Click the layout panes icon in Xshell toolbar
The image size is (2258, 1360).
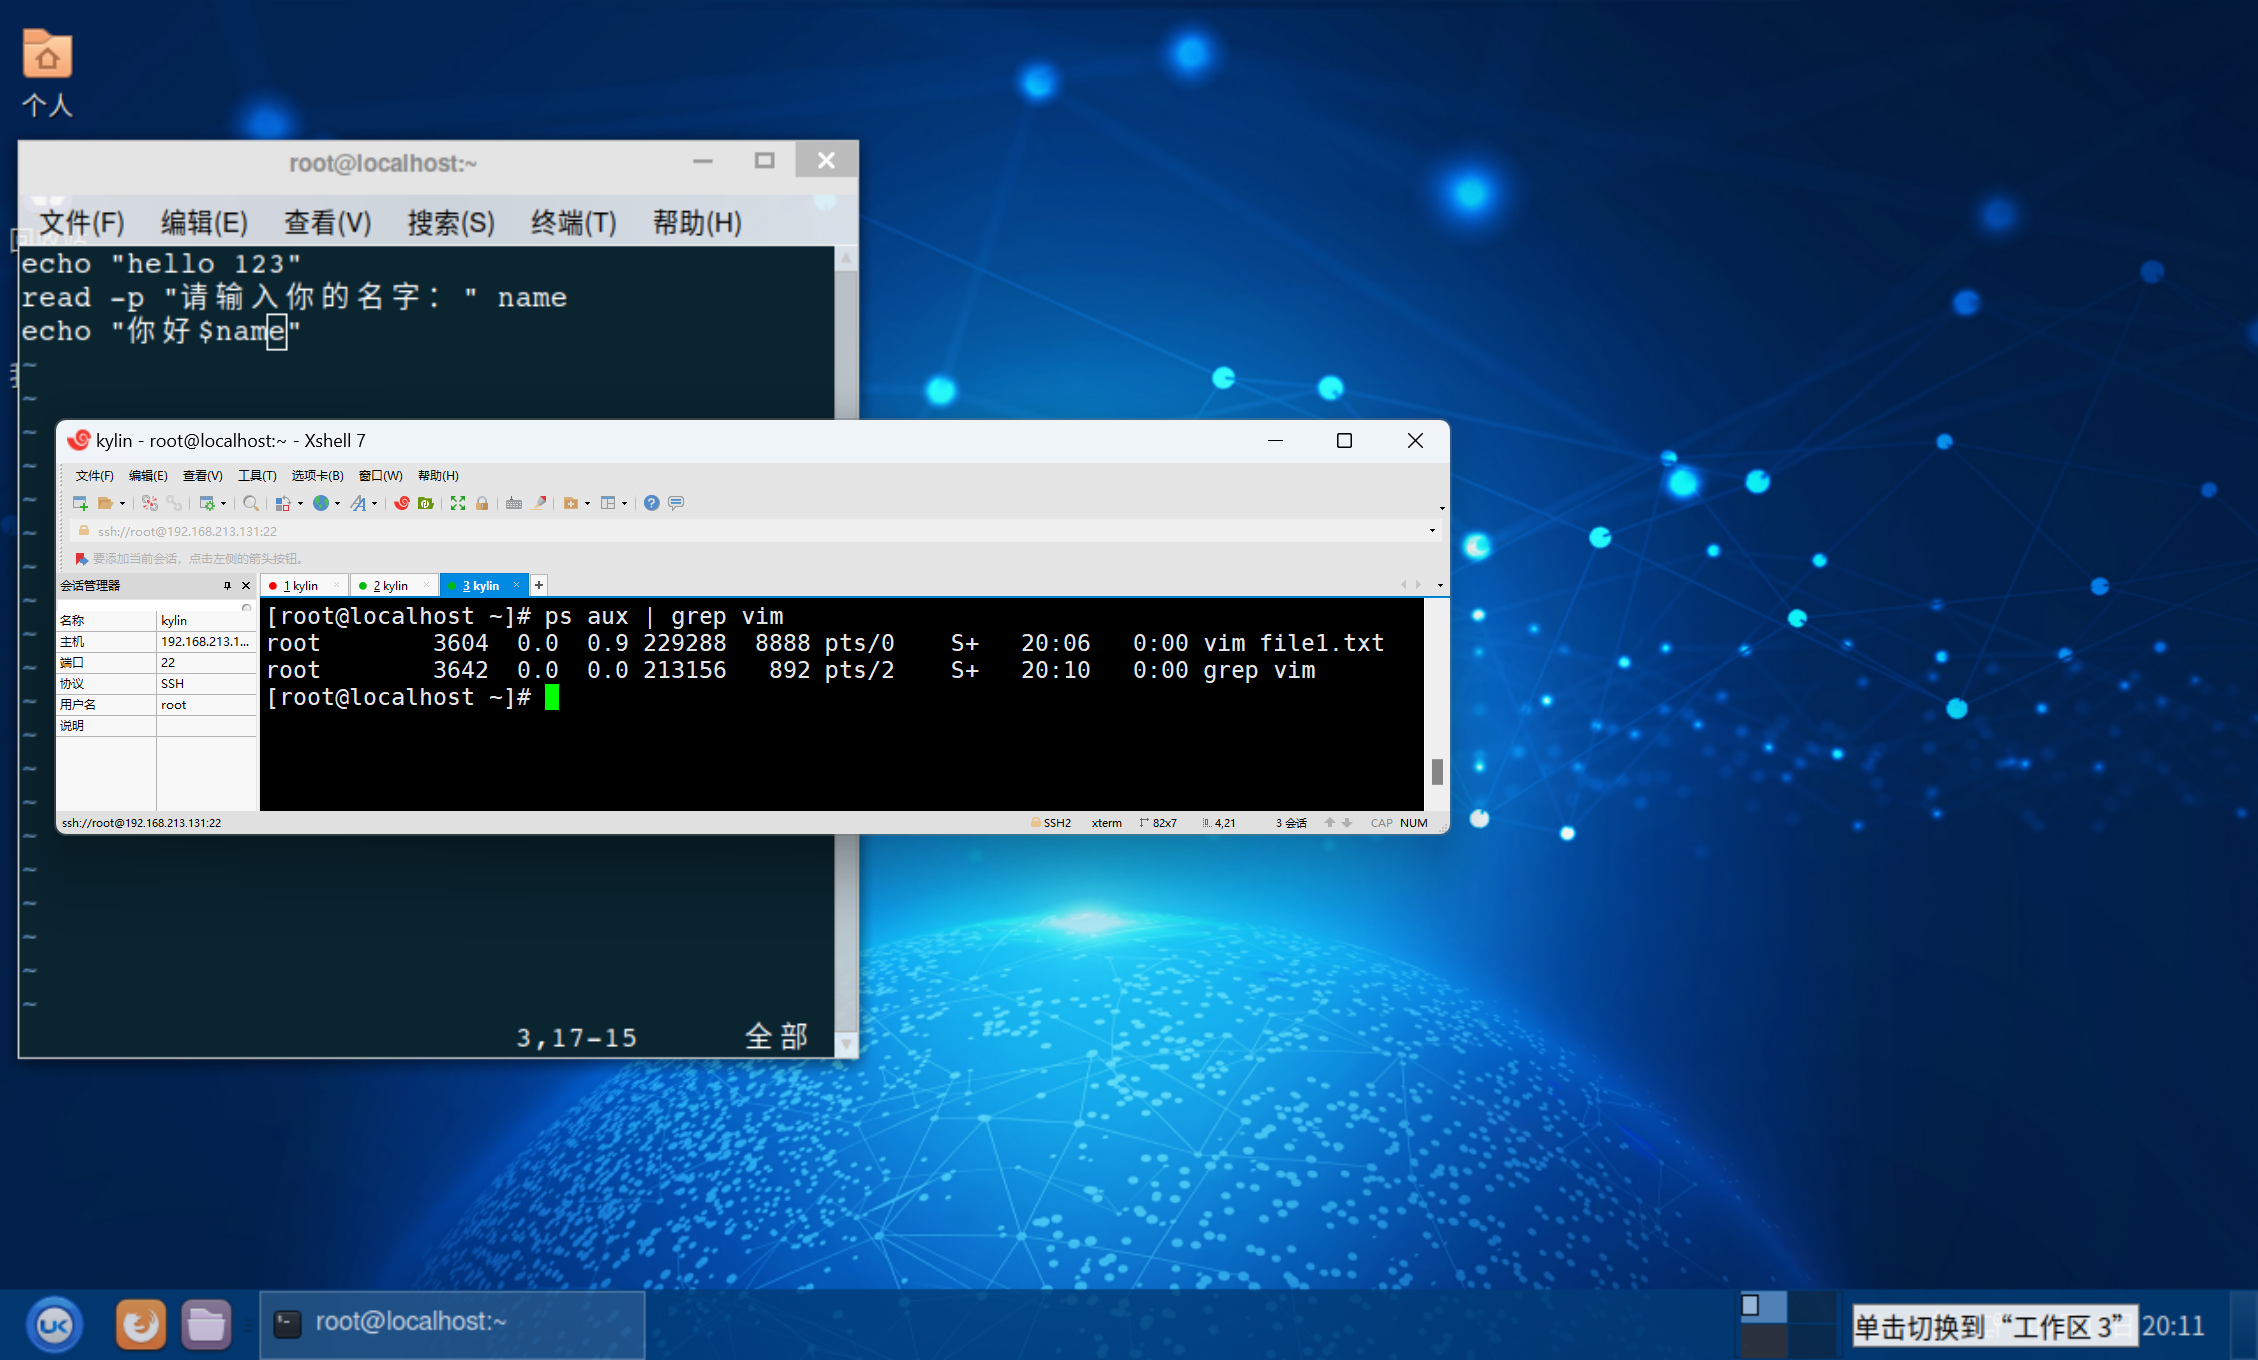tap(608, 503)
